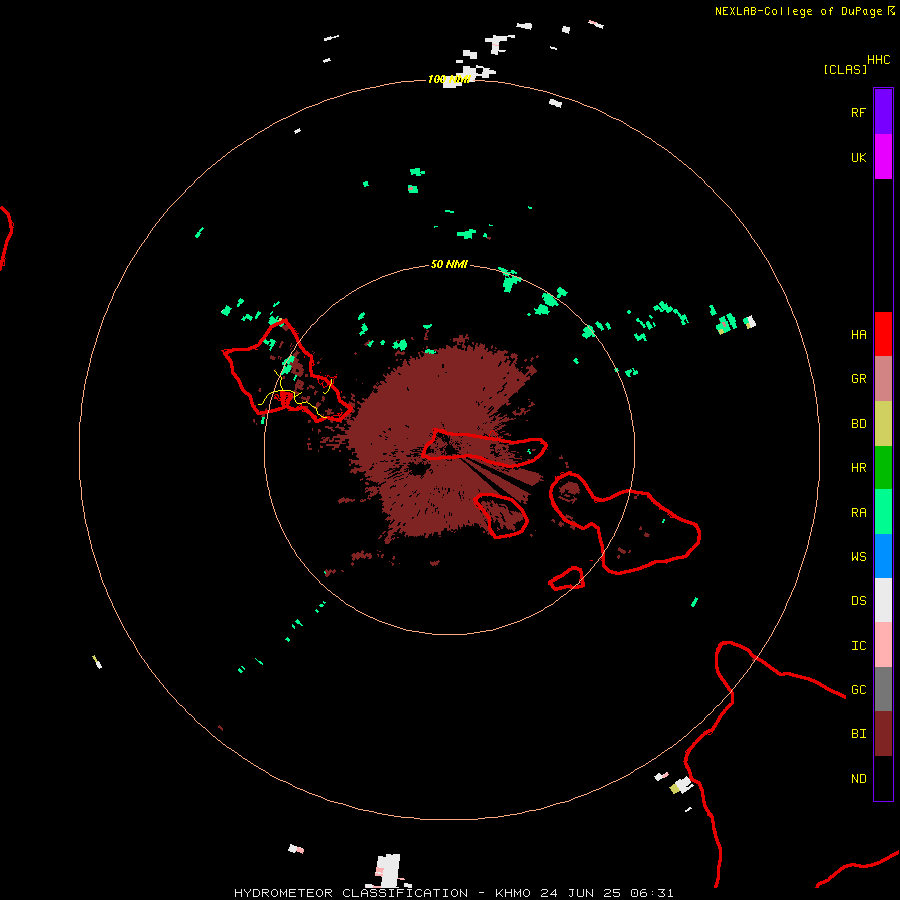The image size is (900, 900).
Task: Click the DS legend label
Action: [858, 601]
